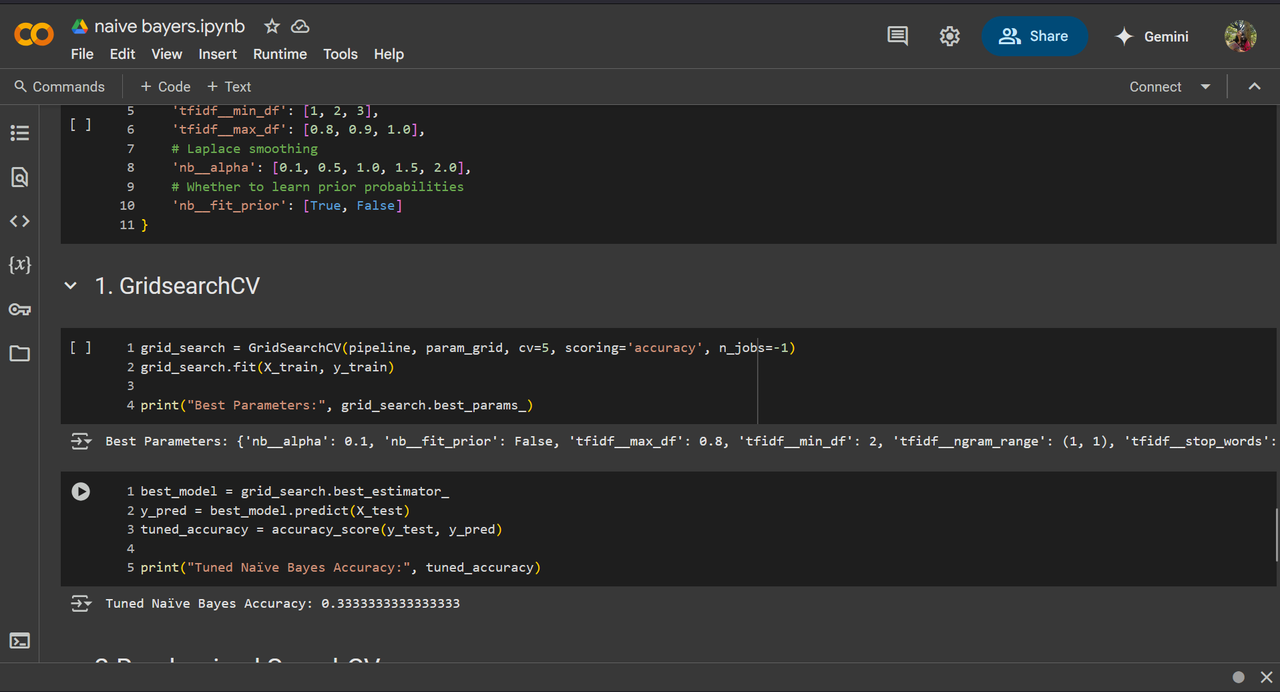1280x692 pixels.
Task: Open the Table of contents sidebar icon
Action: [x=19, y=133]
